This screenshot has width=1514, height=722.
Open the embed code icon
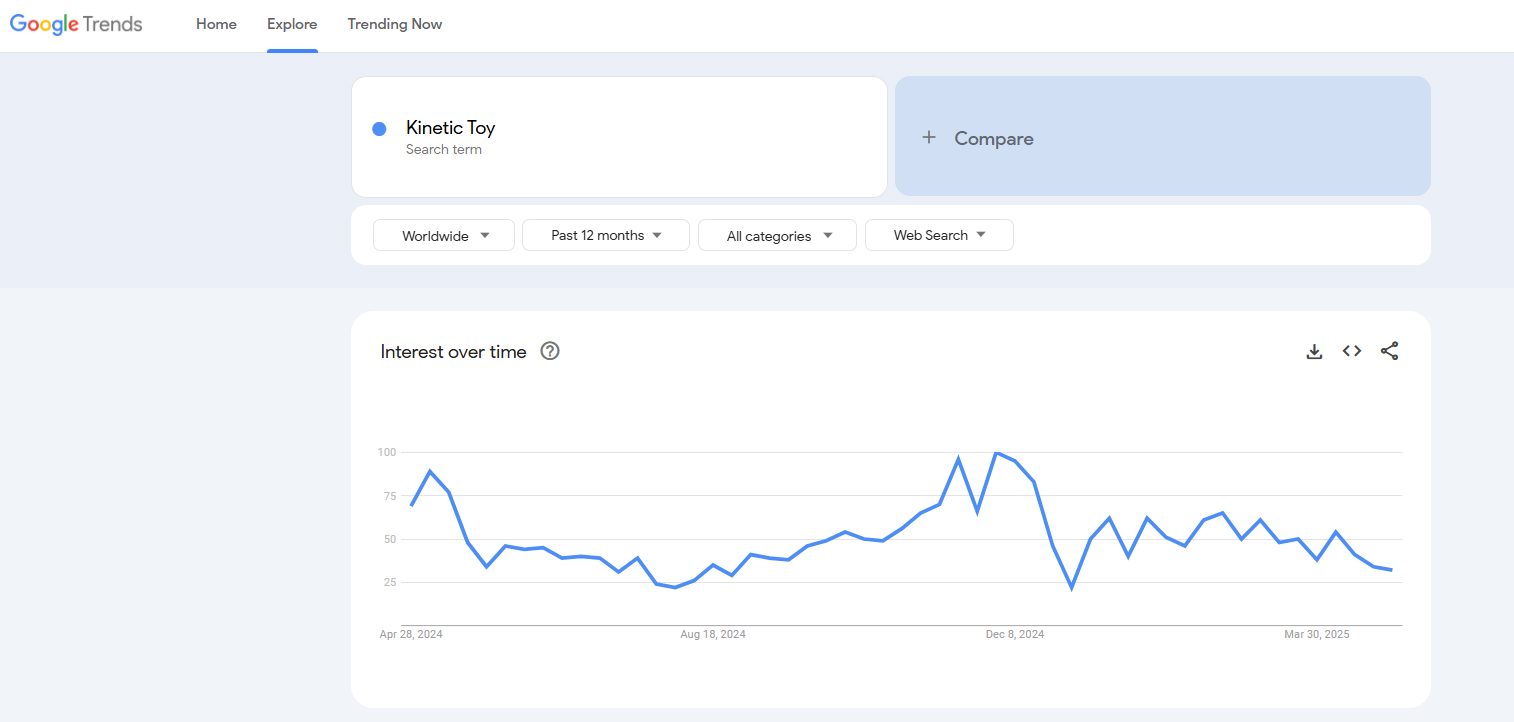point(1352,351)
